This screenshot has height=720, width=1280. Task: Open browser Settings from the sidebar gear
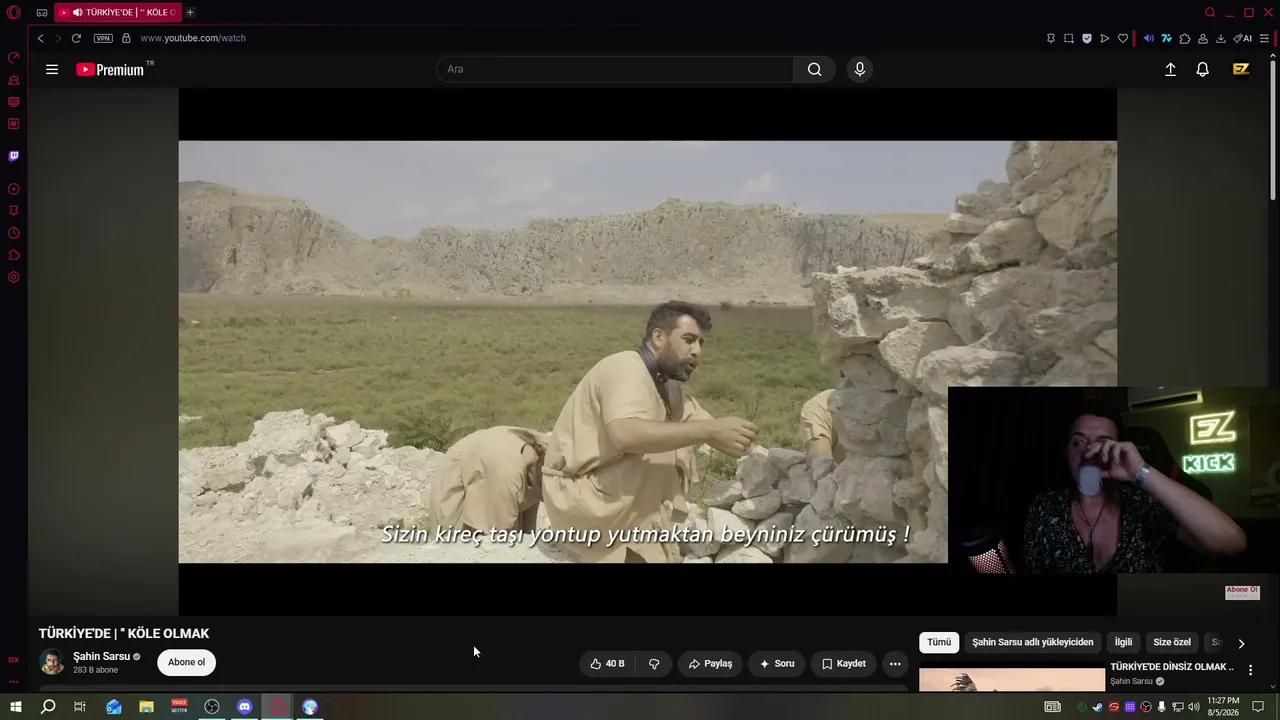pos(14,277)
